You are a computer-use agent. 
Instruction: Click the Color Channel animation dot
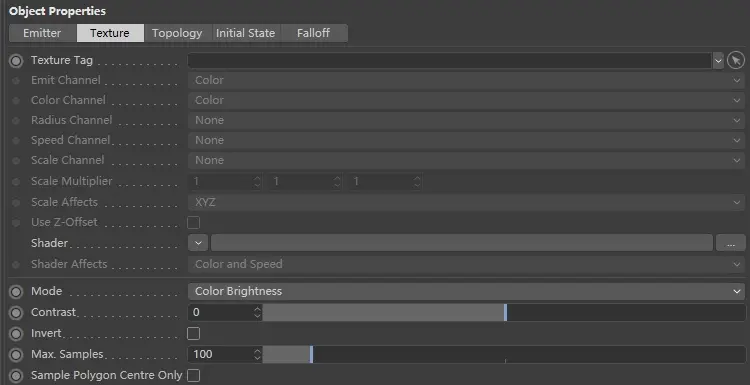(16, 101)
